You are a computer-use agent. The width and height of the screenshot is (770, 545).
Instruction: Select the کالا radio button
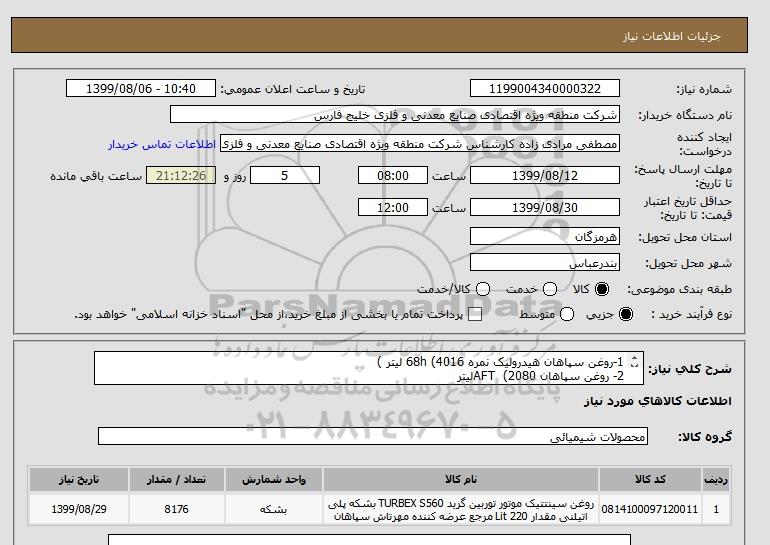(602, 289)
